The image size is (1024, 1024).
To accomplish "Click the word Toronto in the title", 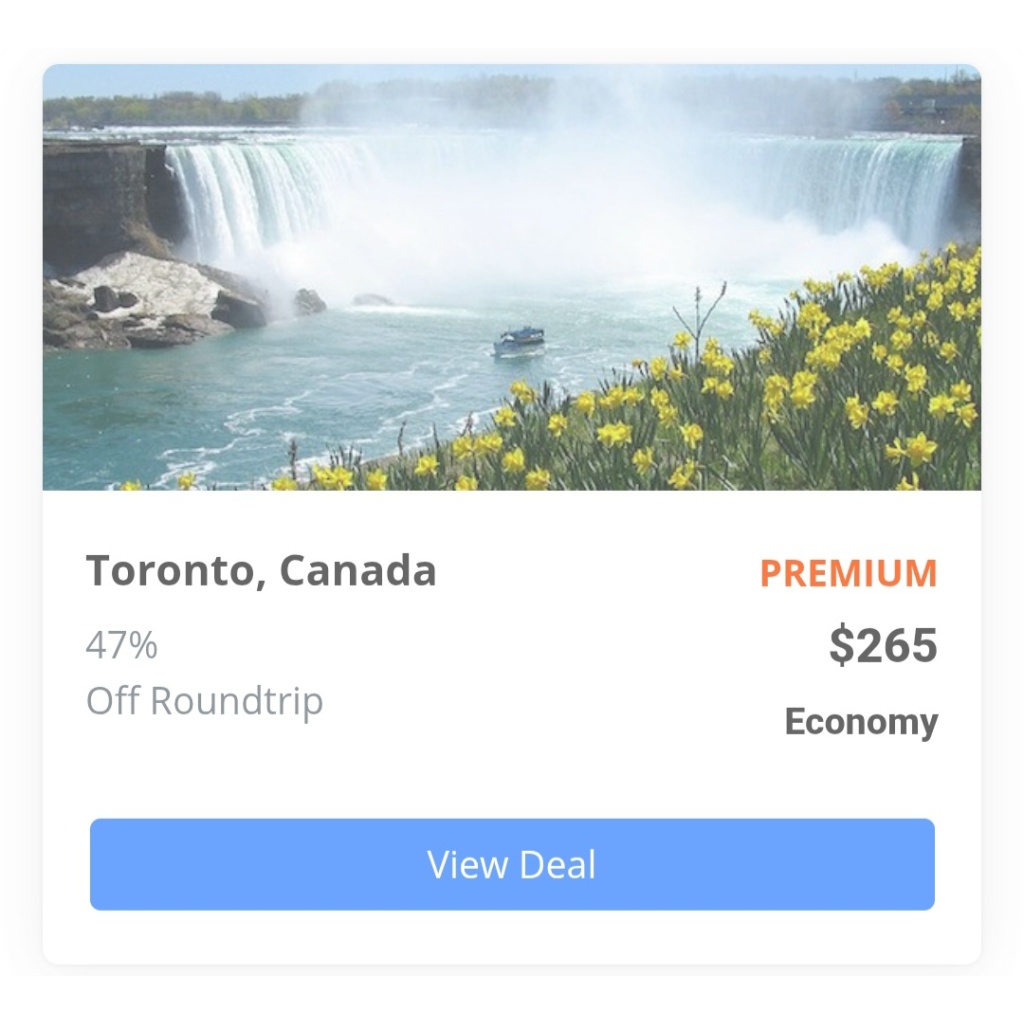I will (170, 570).
